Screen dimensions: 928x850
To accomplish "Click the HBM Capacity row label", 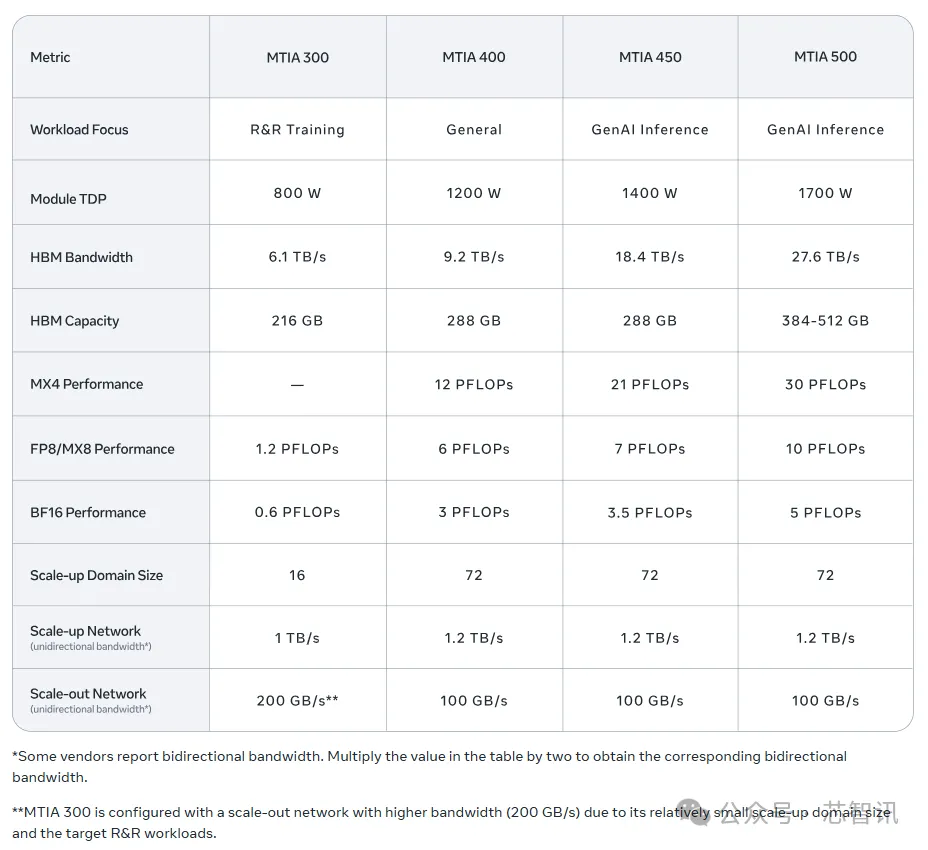I will [x=74, y=321].
